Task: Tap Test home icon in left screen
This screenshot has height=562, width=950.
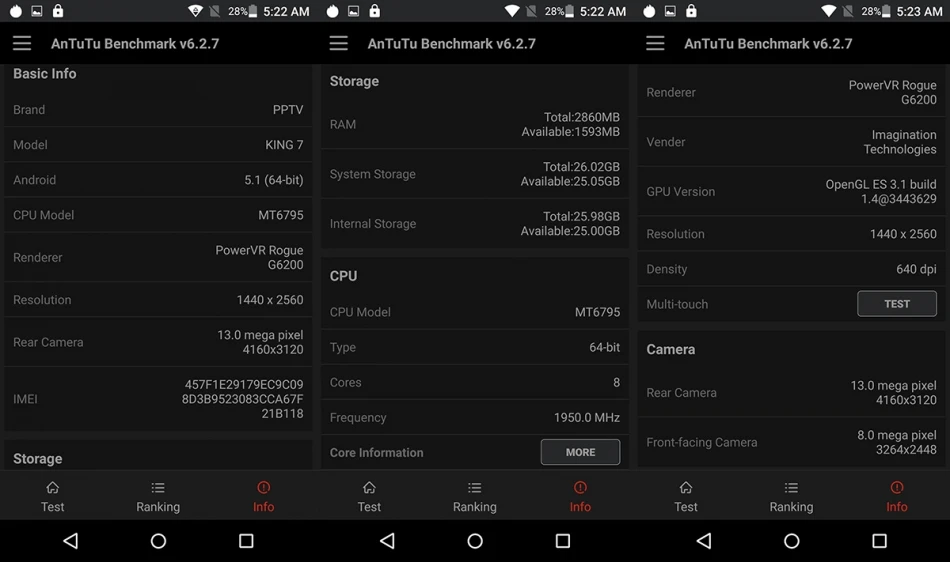Action: point(53,488)
